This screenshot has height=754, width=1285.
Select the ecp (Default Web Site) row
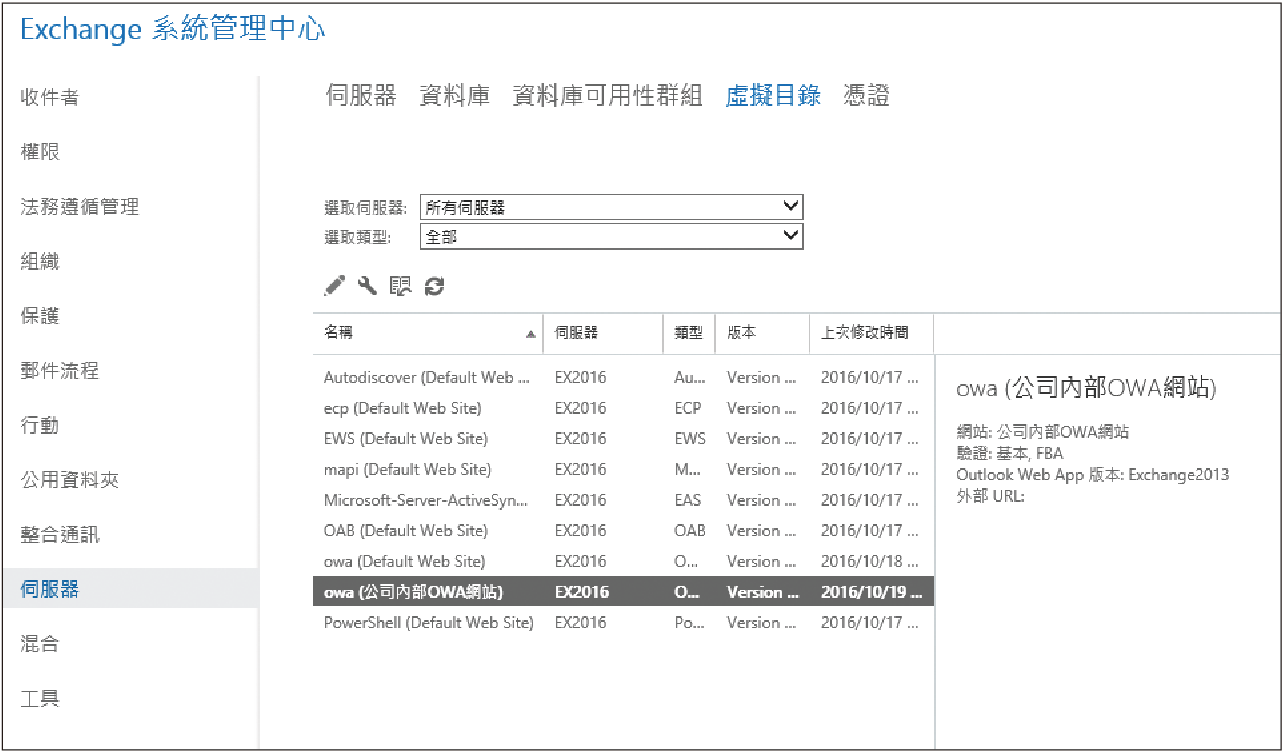pyautogui.click(x=623, y=408)
